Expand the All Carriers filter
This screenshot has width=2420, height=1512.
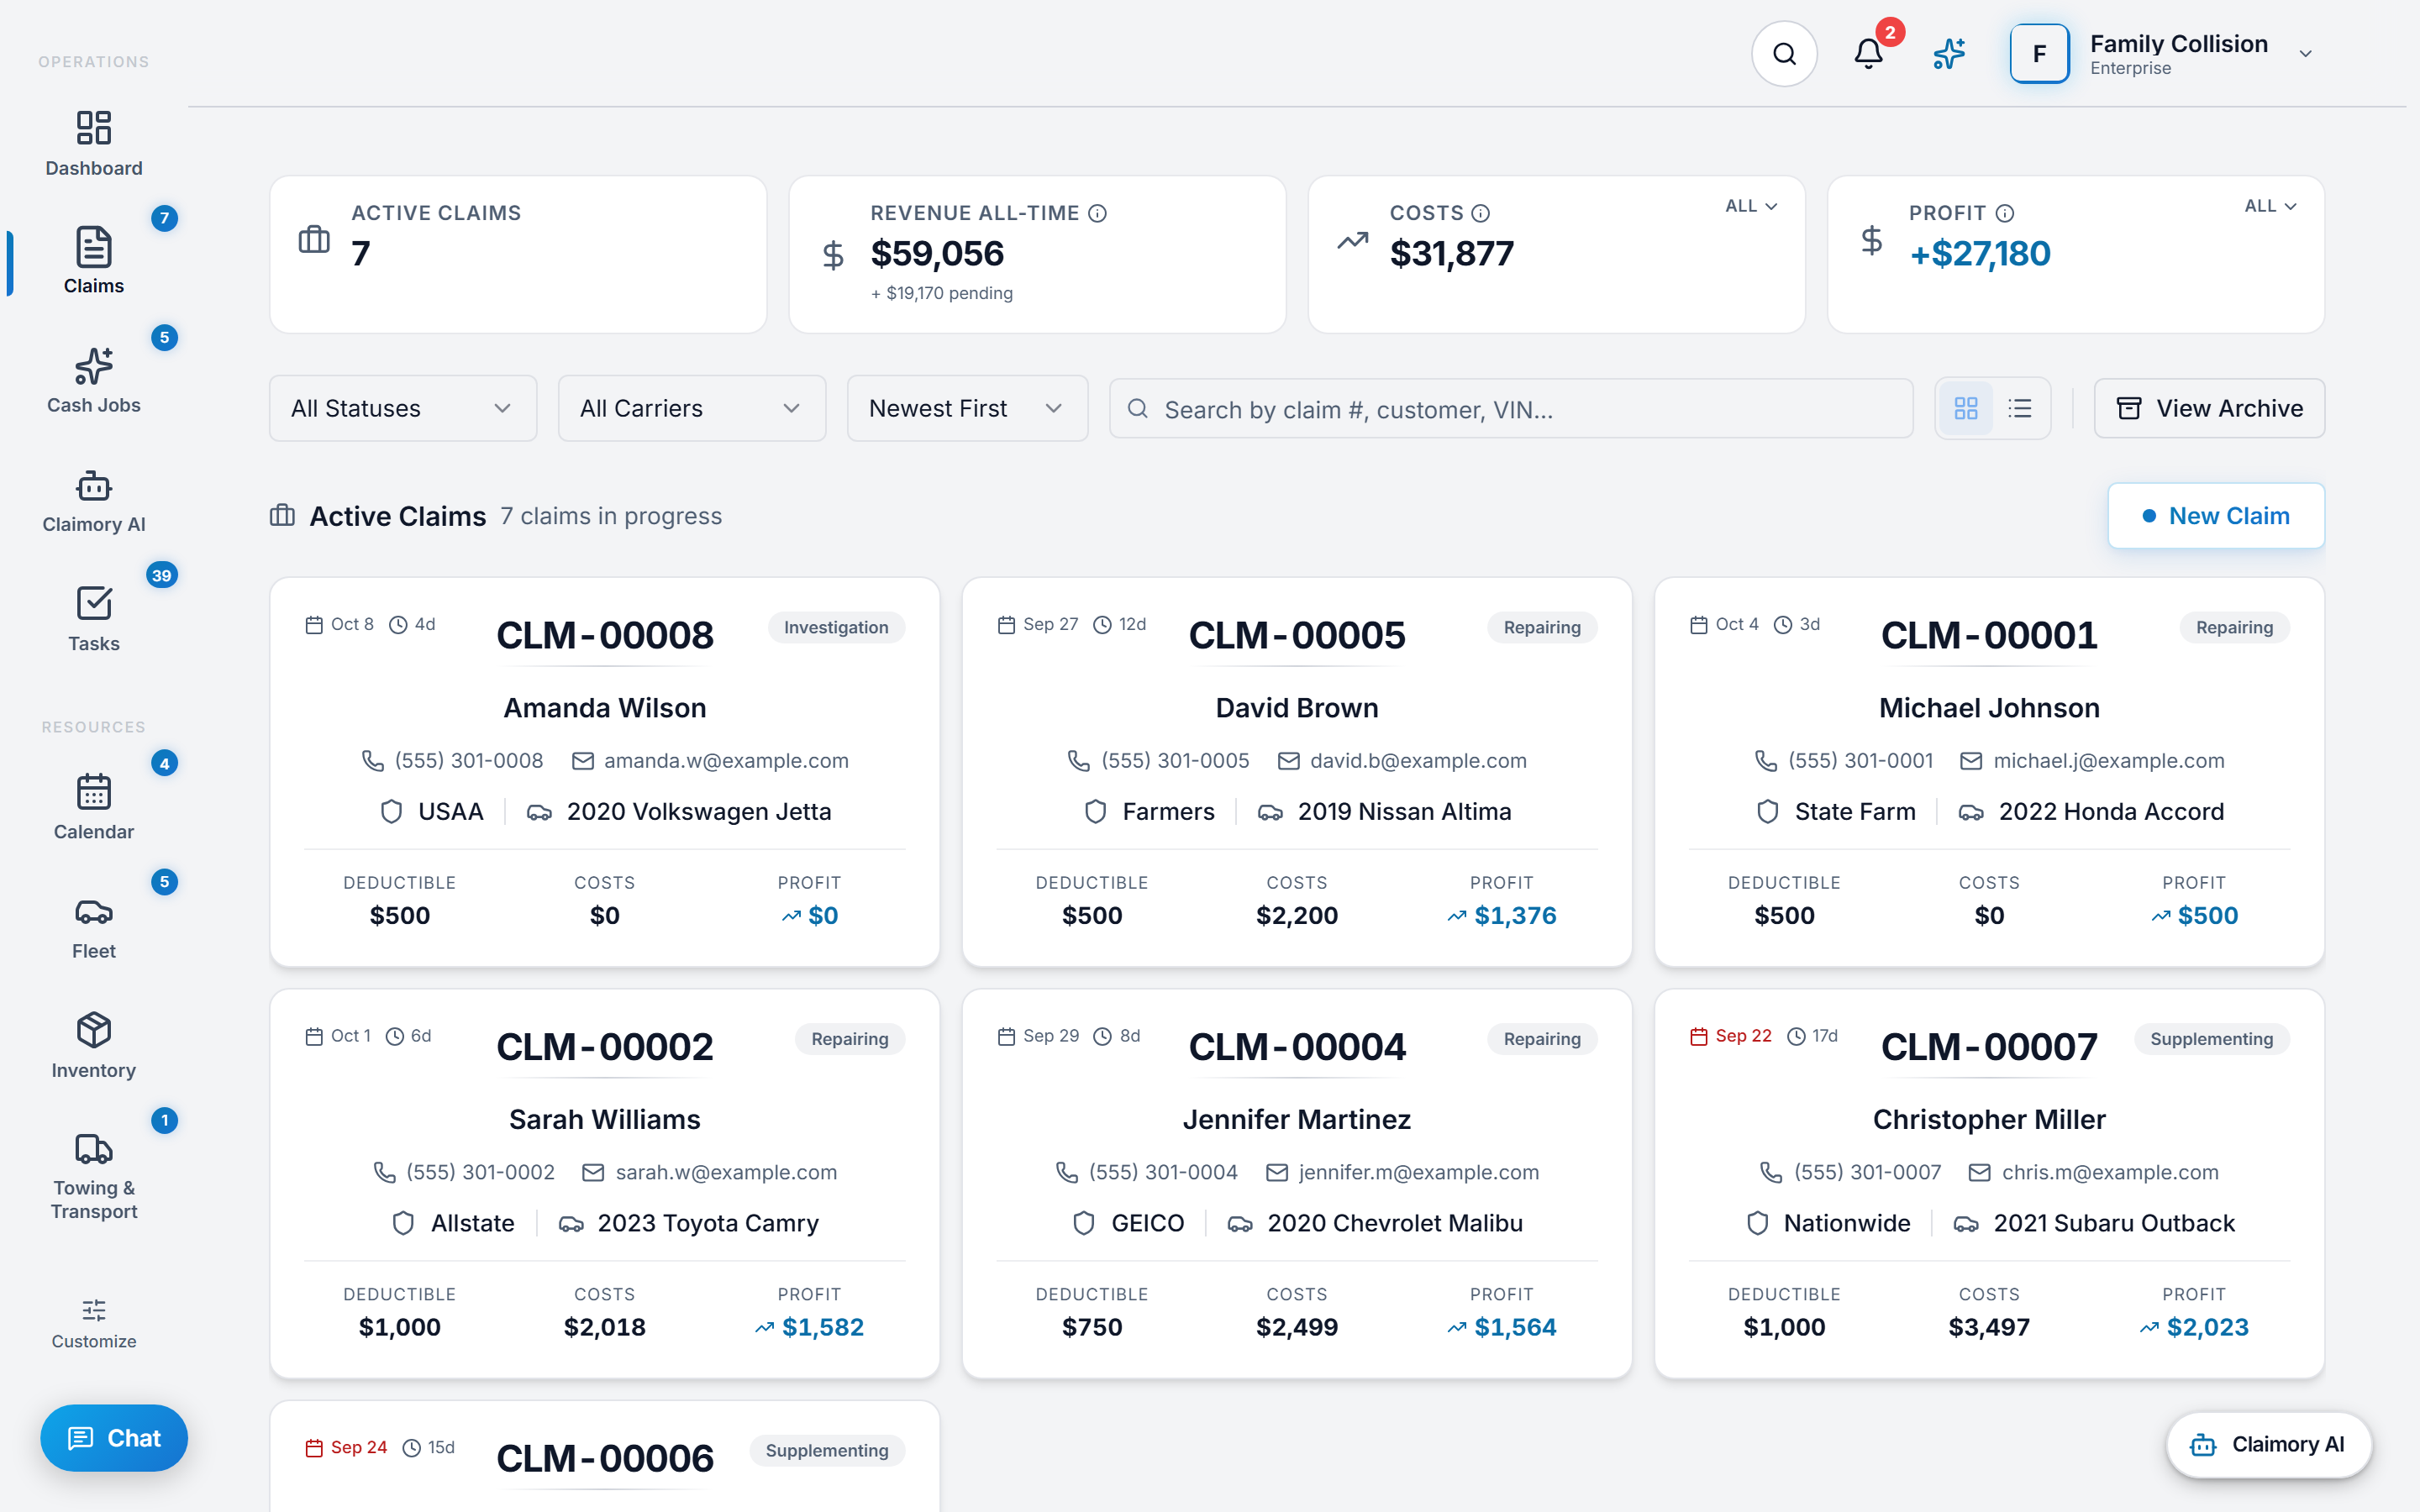(692, 408)
